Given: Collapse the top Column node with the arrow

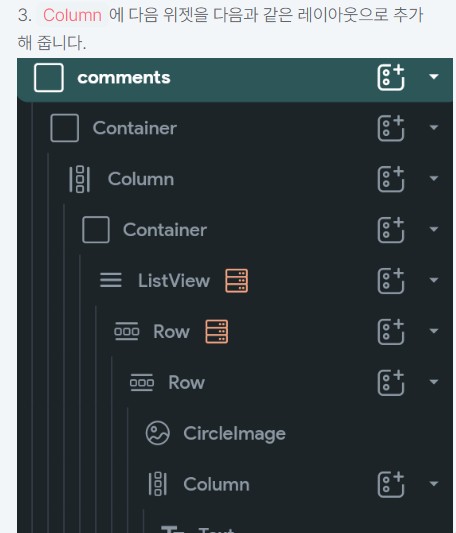Looking at the screenshot, I should click(434, 178).
